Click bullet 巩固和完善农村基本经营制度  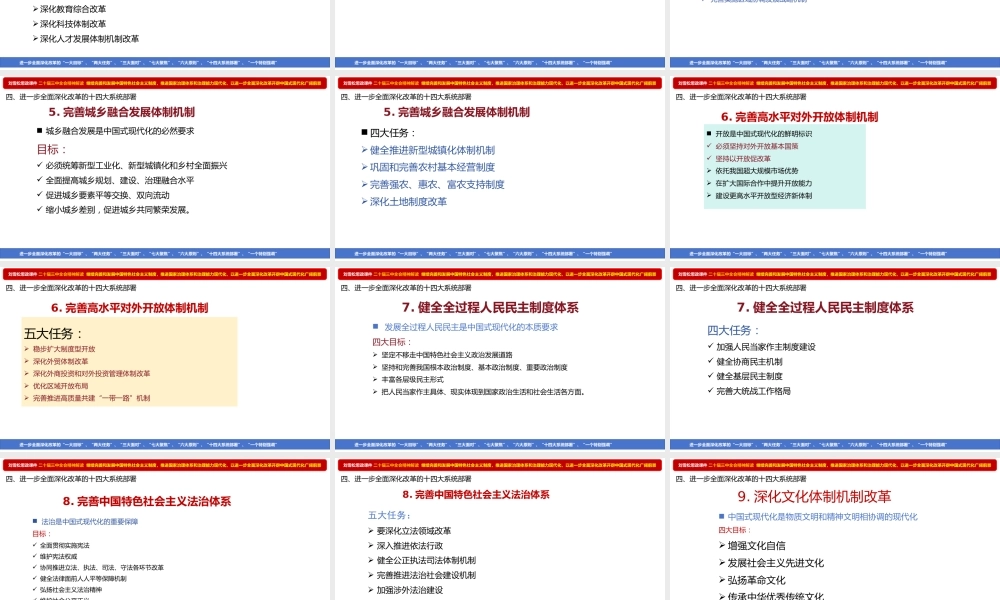[432, 167]
